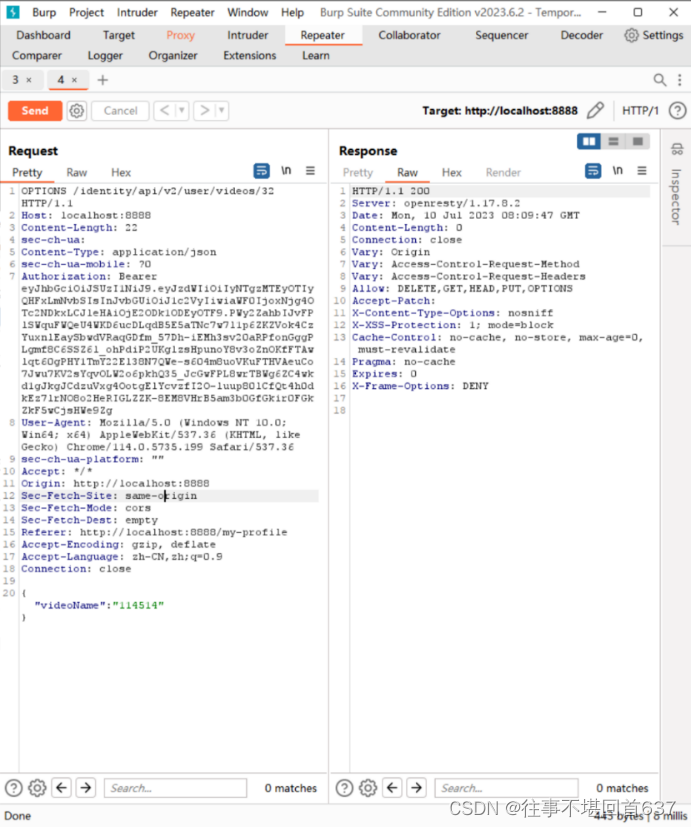The height and width of the screenshot is (827, 691).
Task: Jump to next request search match
Action: point(86,788)
